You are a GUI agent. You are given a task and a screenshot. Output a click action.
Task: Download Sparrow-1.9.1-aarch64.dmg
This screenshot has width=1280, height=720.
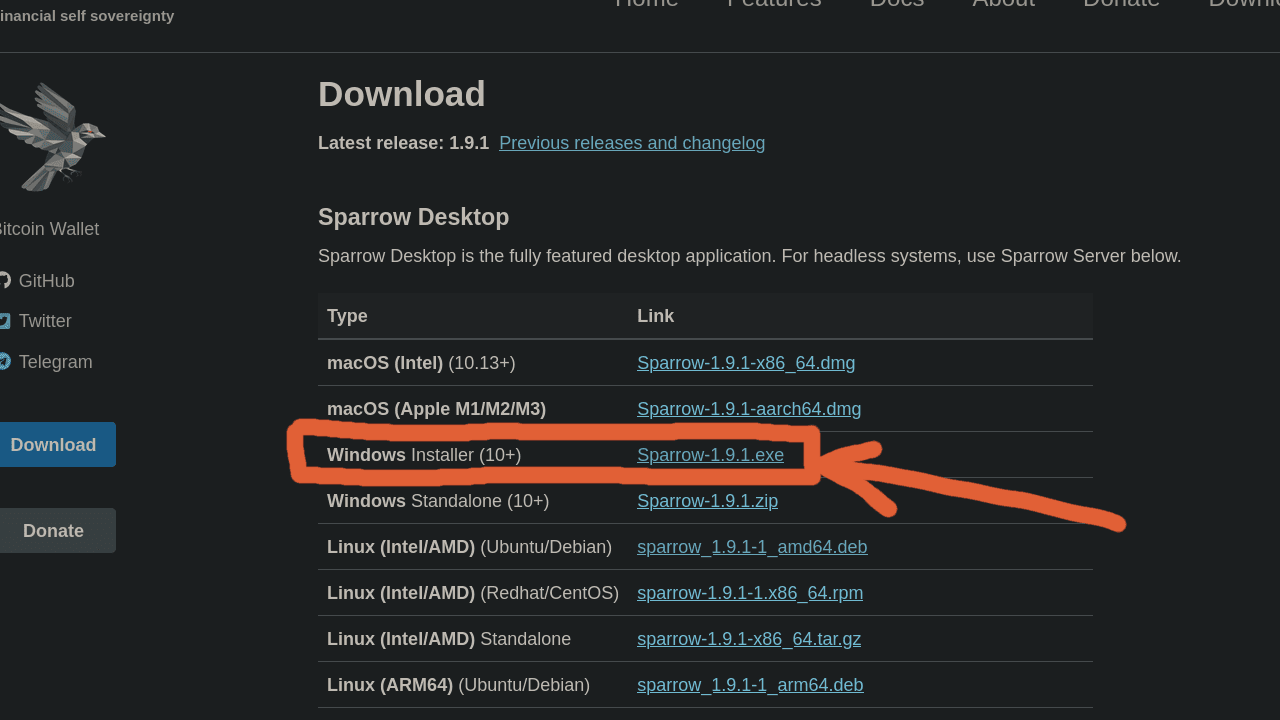coord(749,409)
